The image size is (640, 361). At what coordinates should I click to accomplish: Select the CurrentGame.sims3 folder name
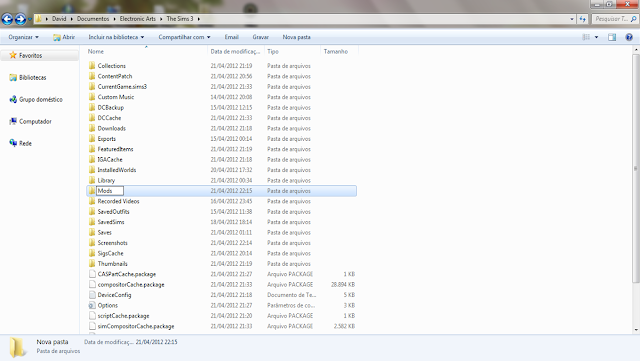click(122, 87)
